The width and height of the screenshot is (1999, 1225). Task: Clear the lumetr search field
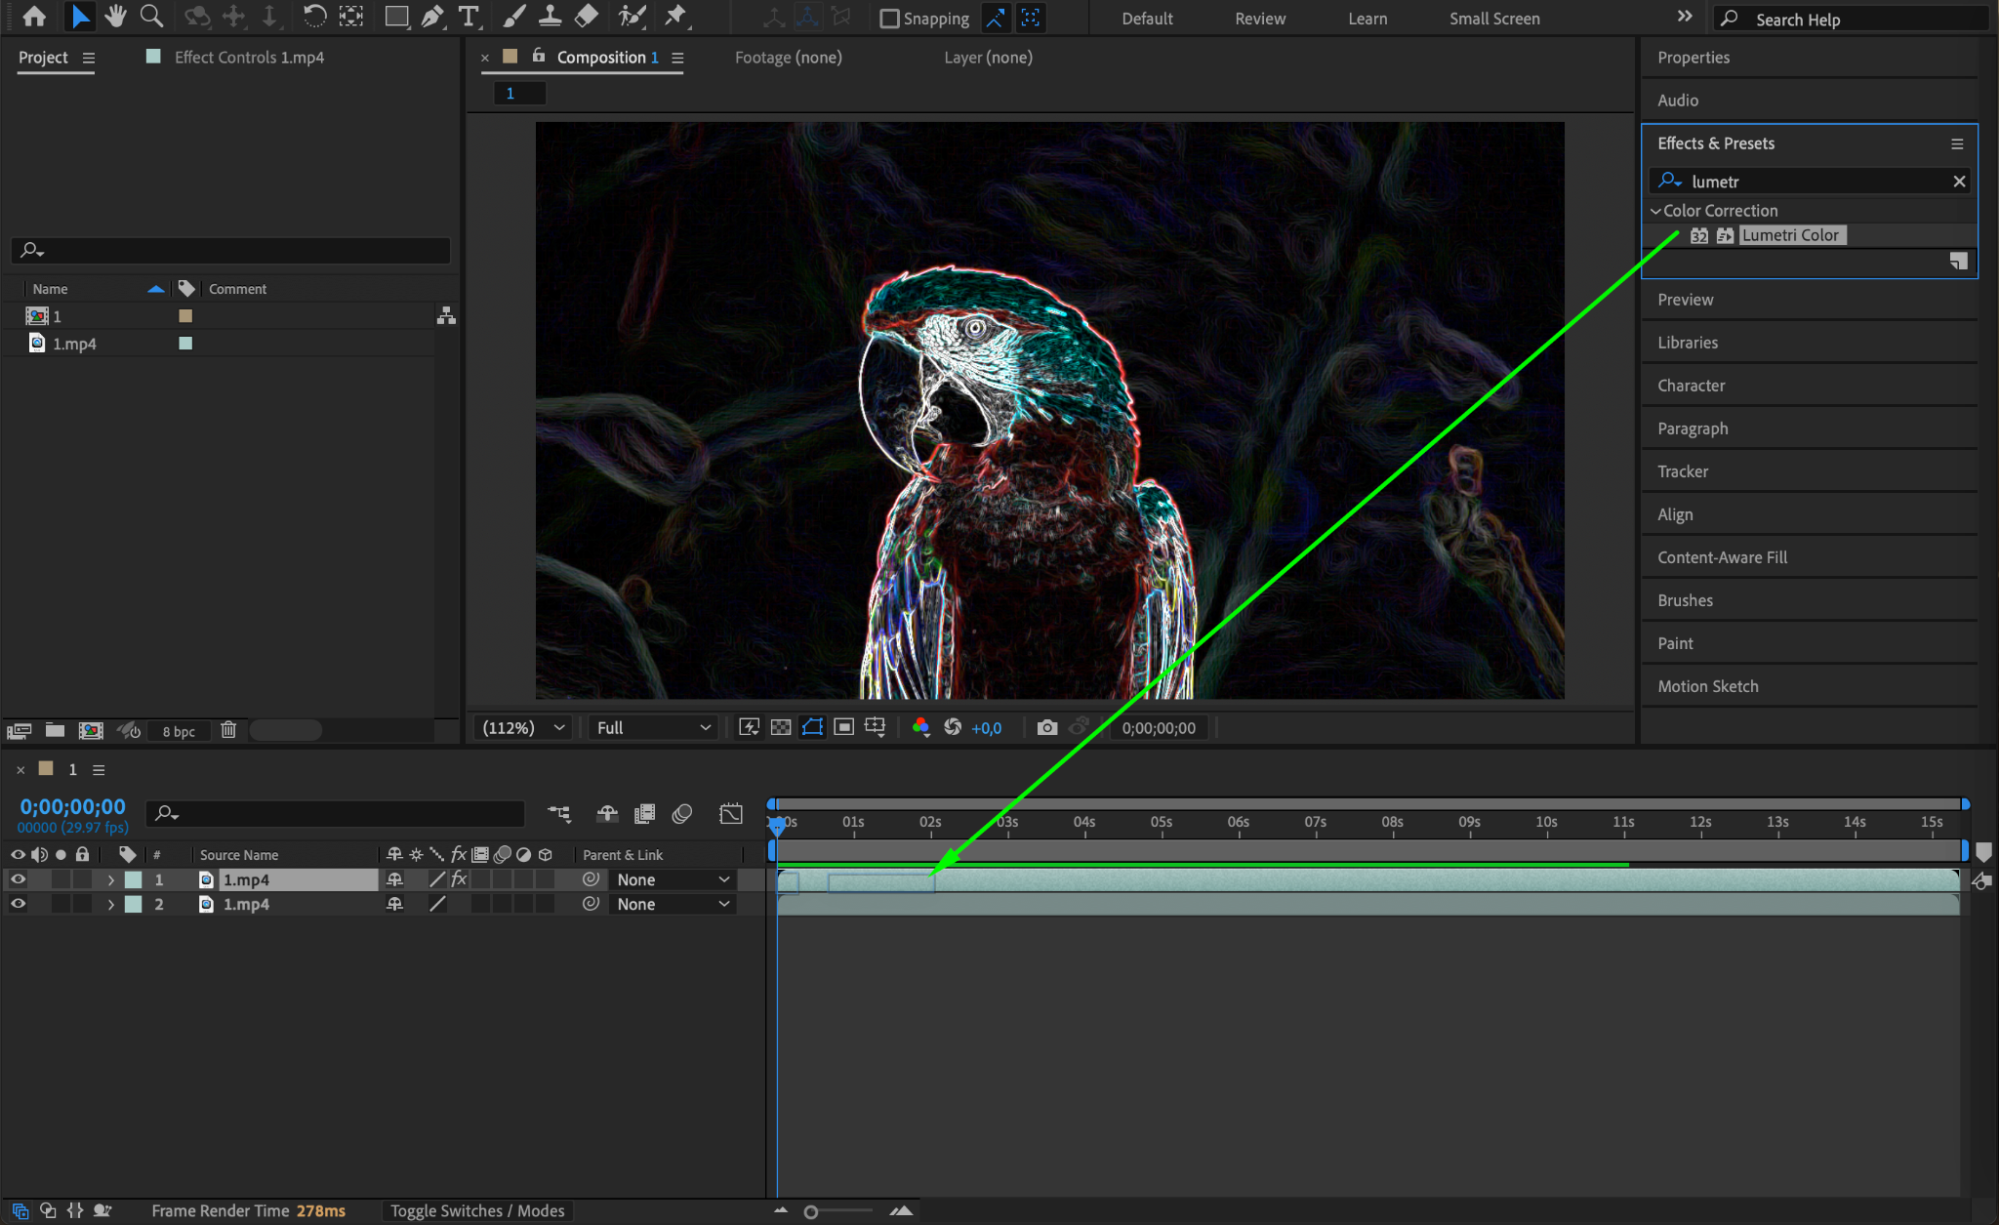(1958, 181)
